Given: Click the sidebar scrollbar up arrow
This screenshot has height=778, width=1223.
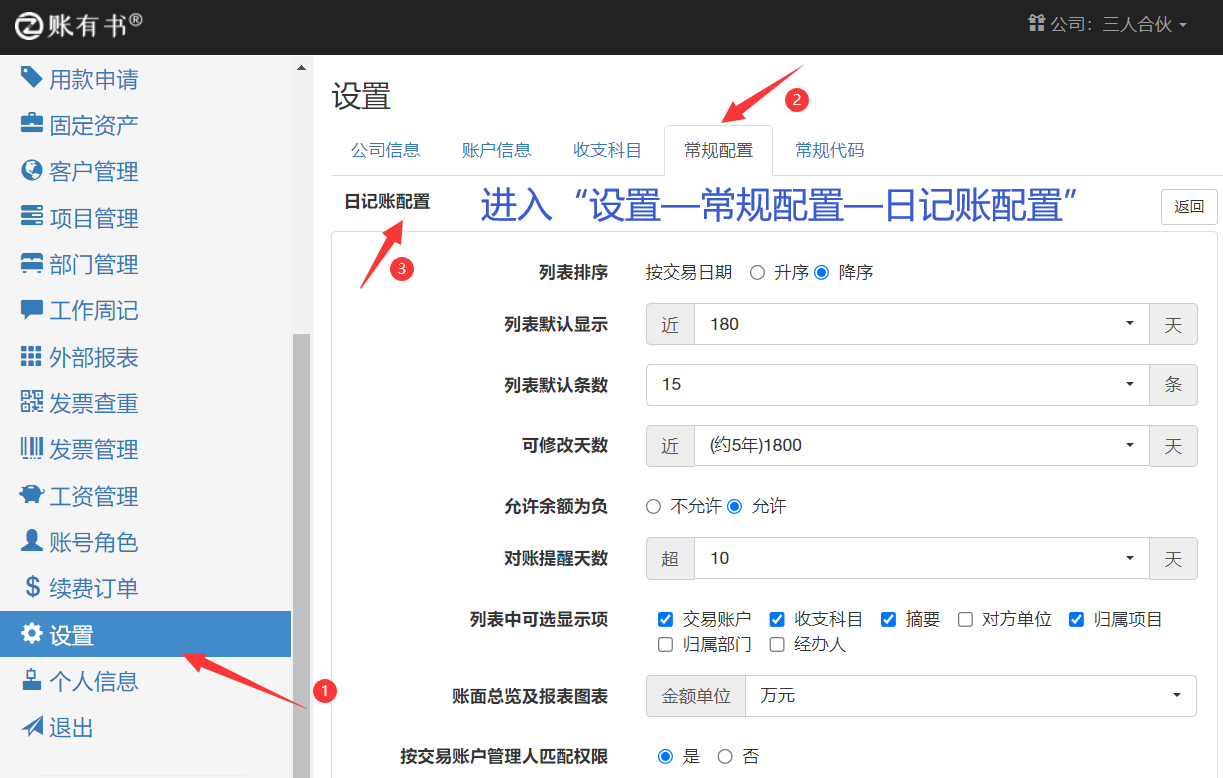Looking at the screenshot, I should point(301,68).
